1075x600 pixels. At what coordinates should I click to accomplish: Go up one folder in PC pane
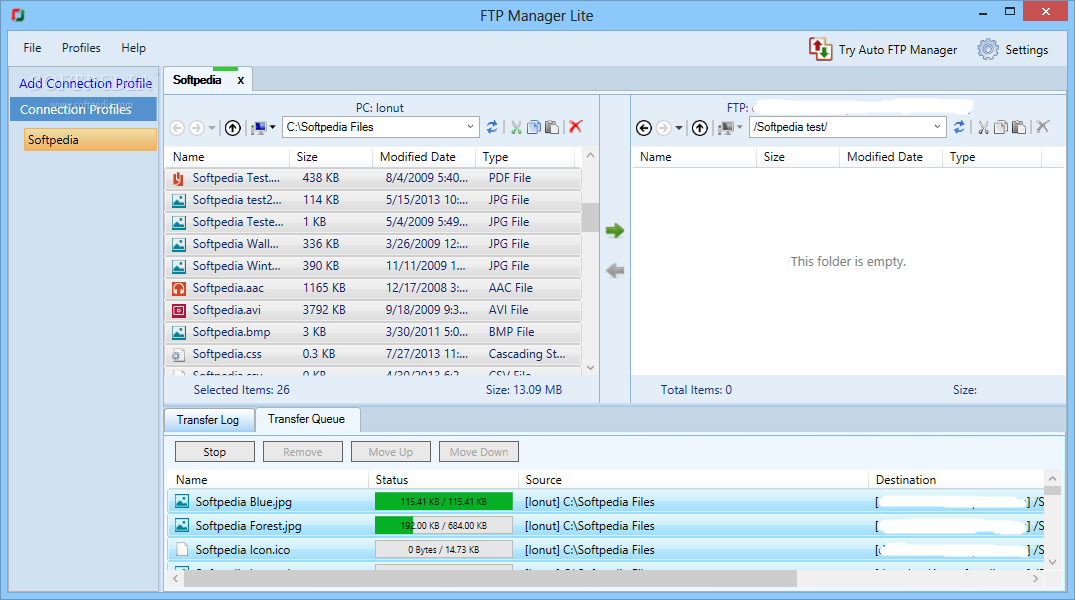pos(233,128)
